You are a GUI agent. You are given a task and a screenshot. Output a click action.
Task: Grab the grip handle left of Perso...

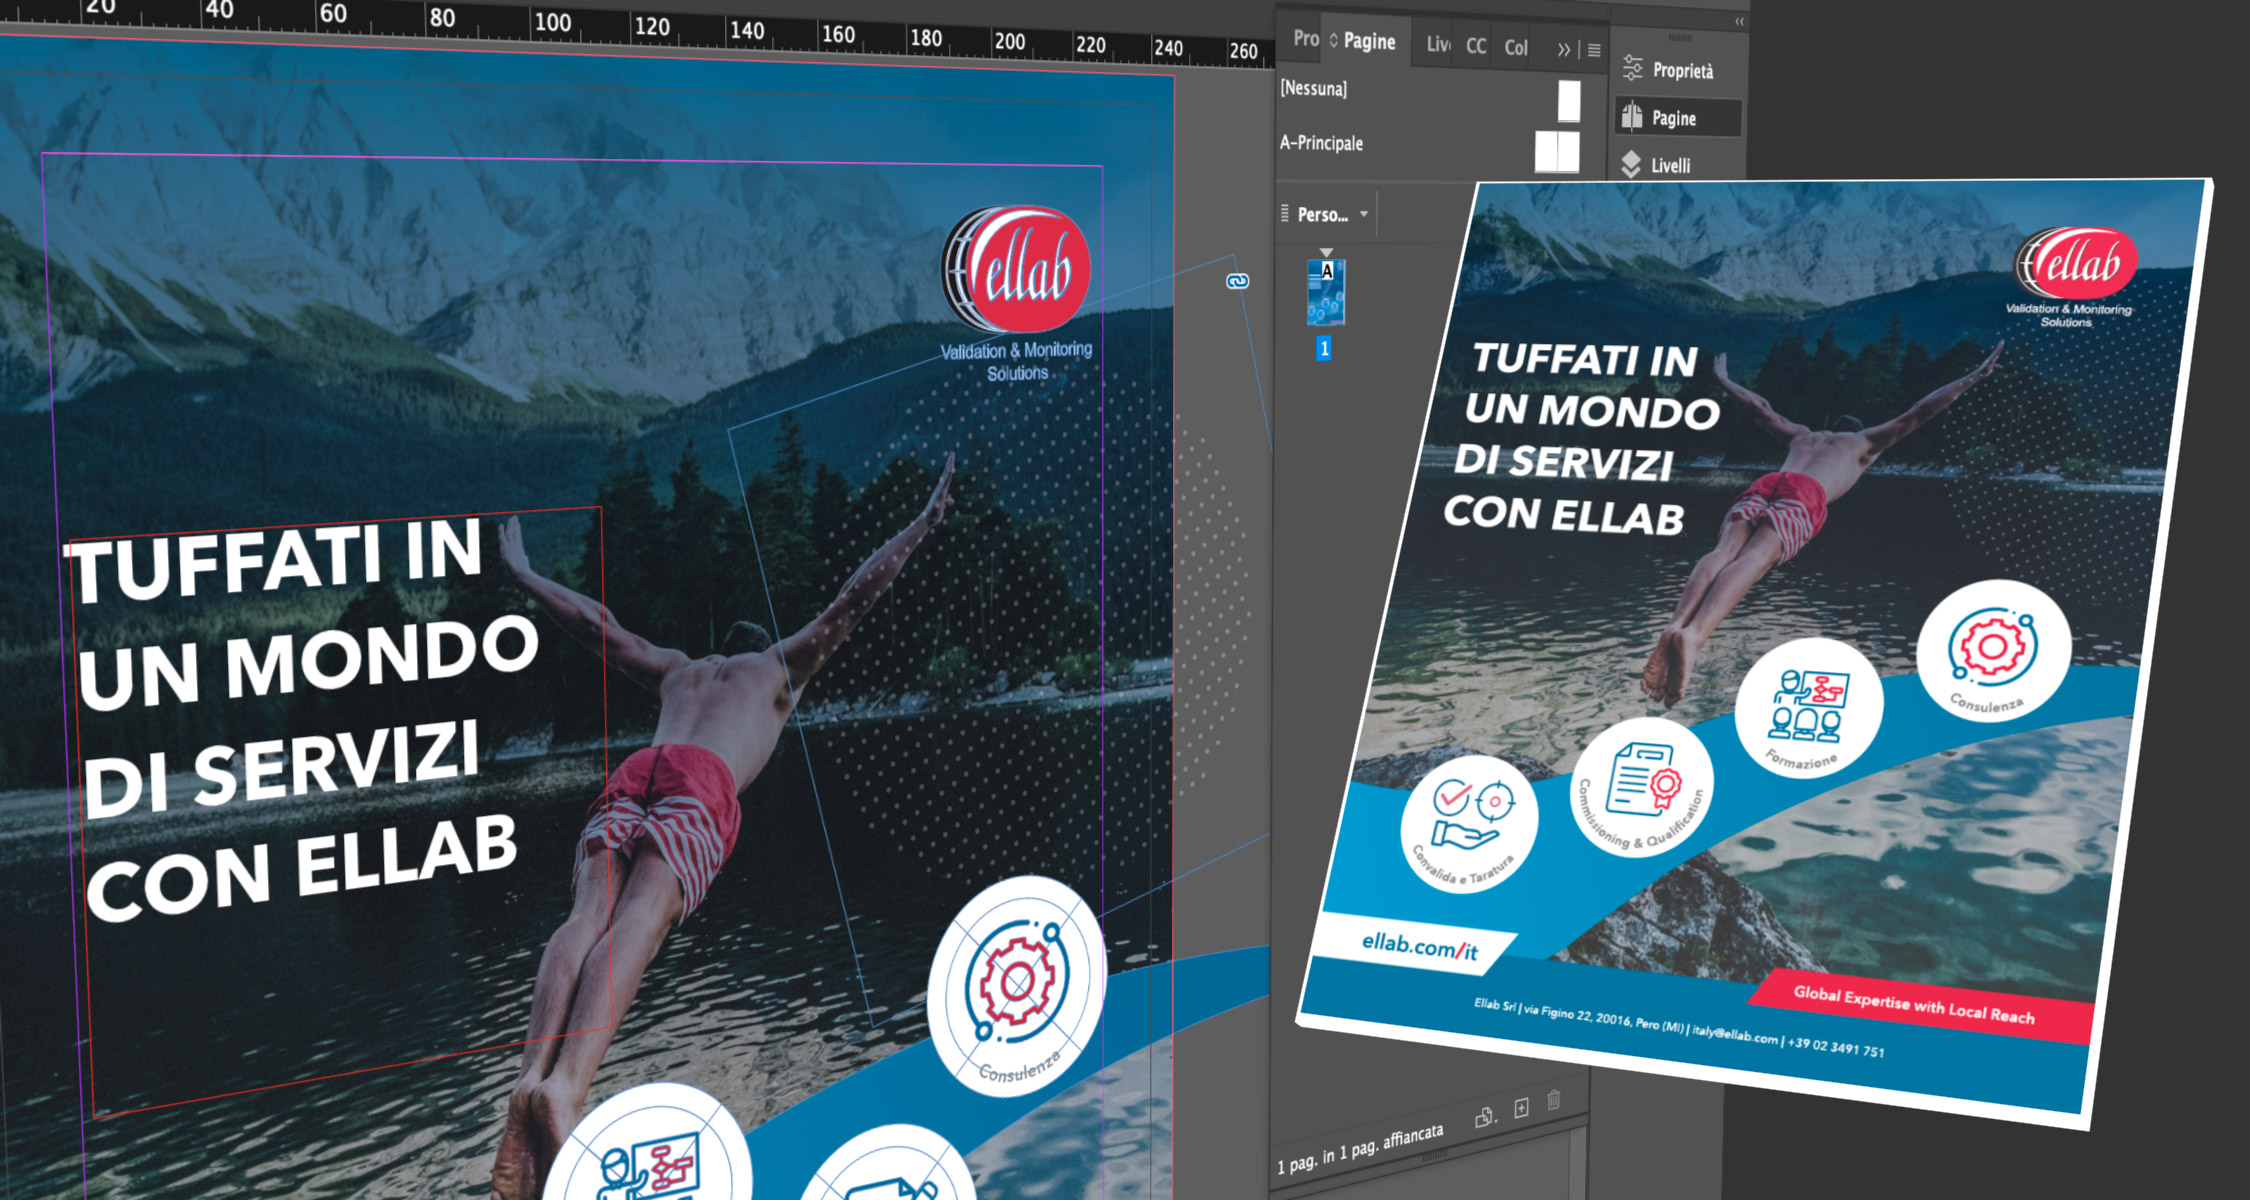[x=1285, y=213]
